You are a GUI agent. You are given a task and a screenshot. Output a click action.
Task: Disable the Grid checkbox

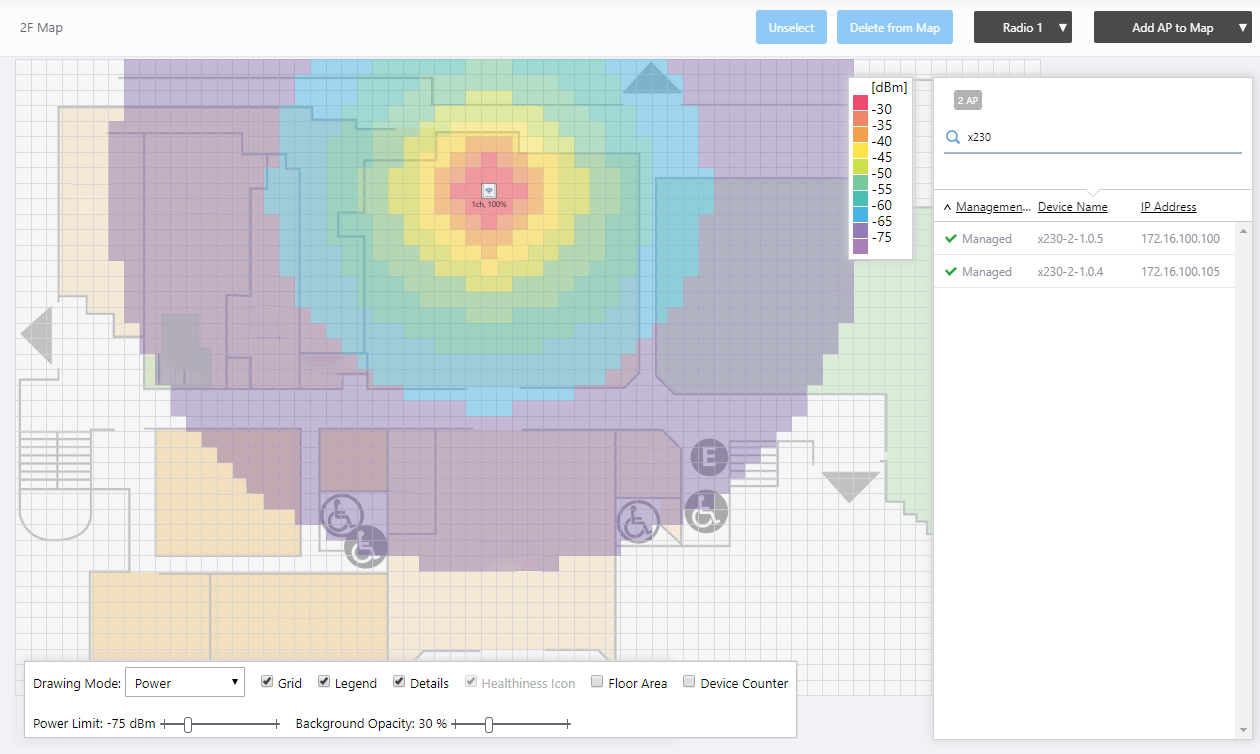pos(267,682)
